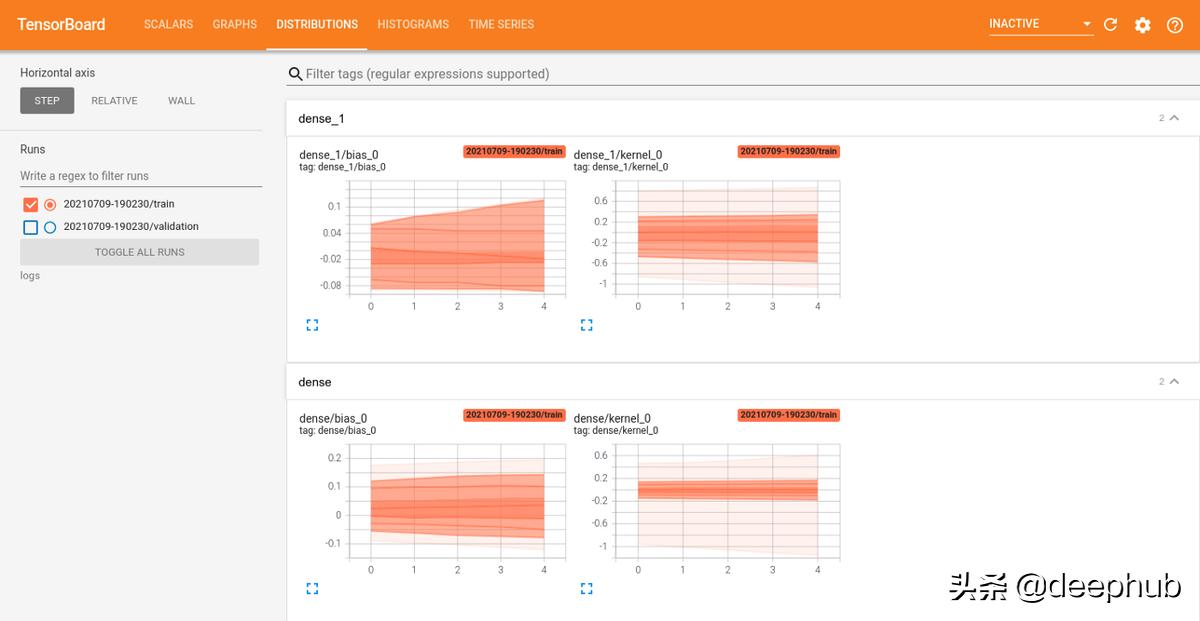1200x621 pixels.
Task: Expand dense/bias_0 chart to full size
Action: click(312, 589)
